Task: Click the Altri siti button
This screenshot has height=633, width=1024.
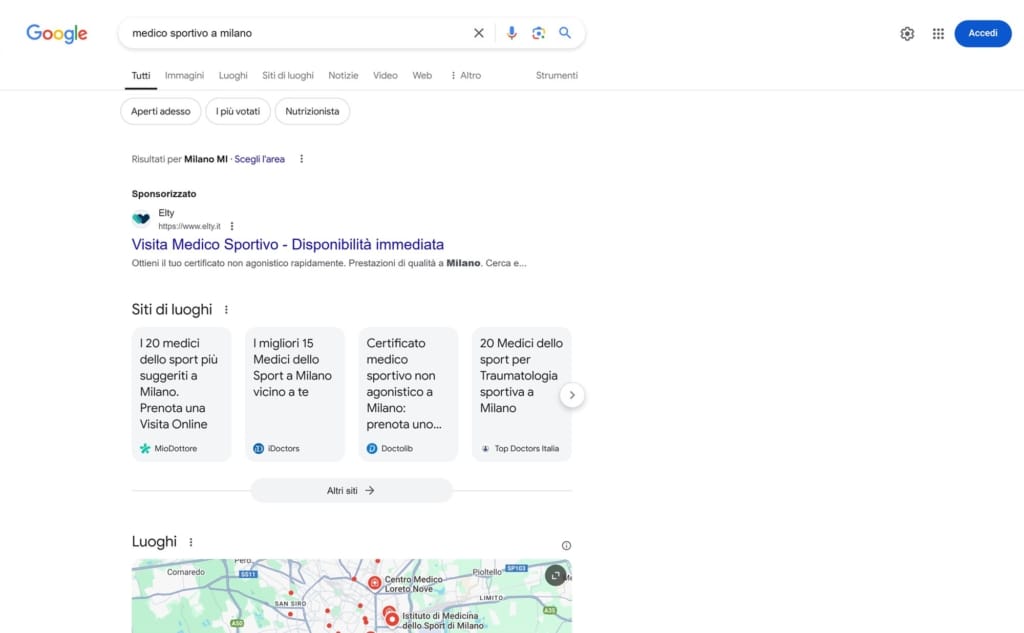Action: (351, 491)
